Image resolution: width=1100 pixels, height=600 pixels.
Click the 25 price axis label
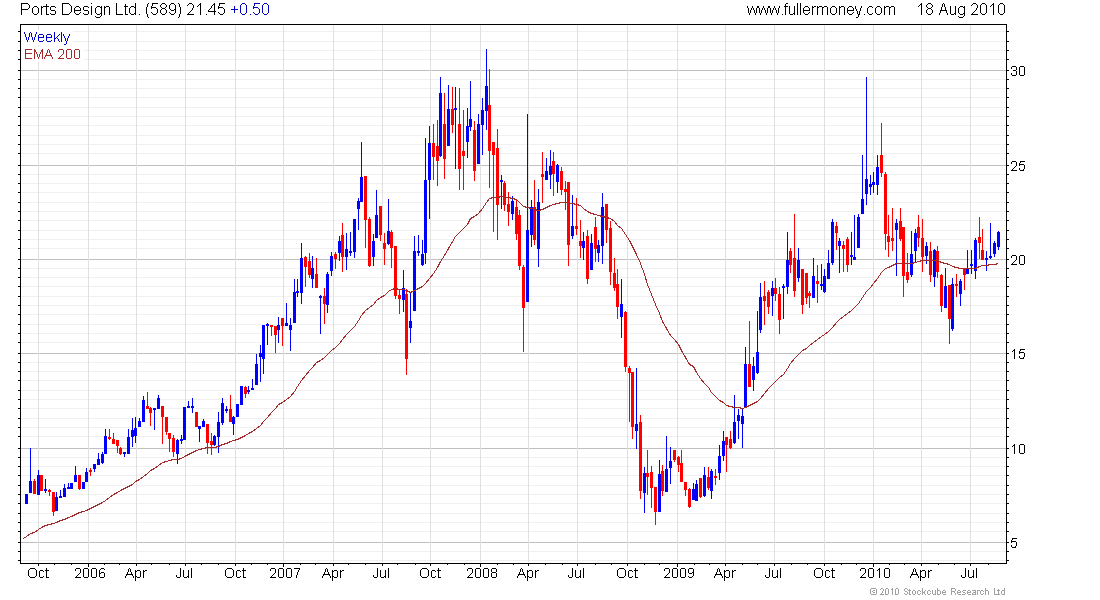[x=1018, y=166]
